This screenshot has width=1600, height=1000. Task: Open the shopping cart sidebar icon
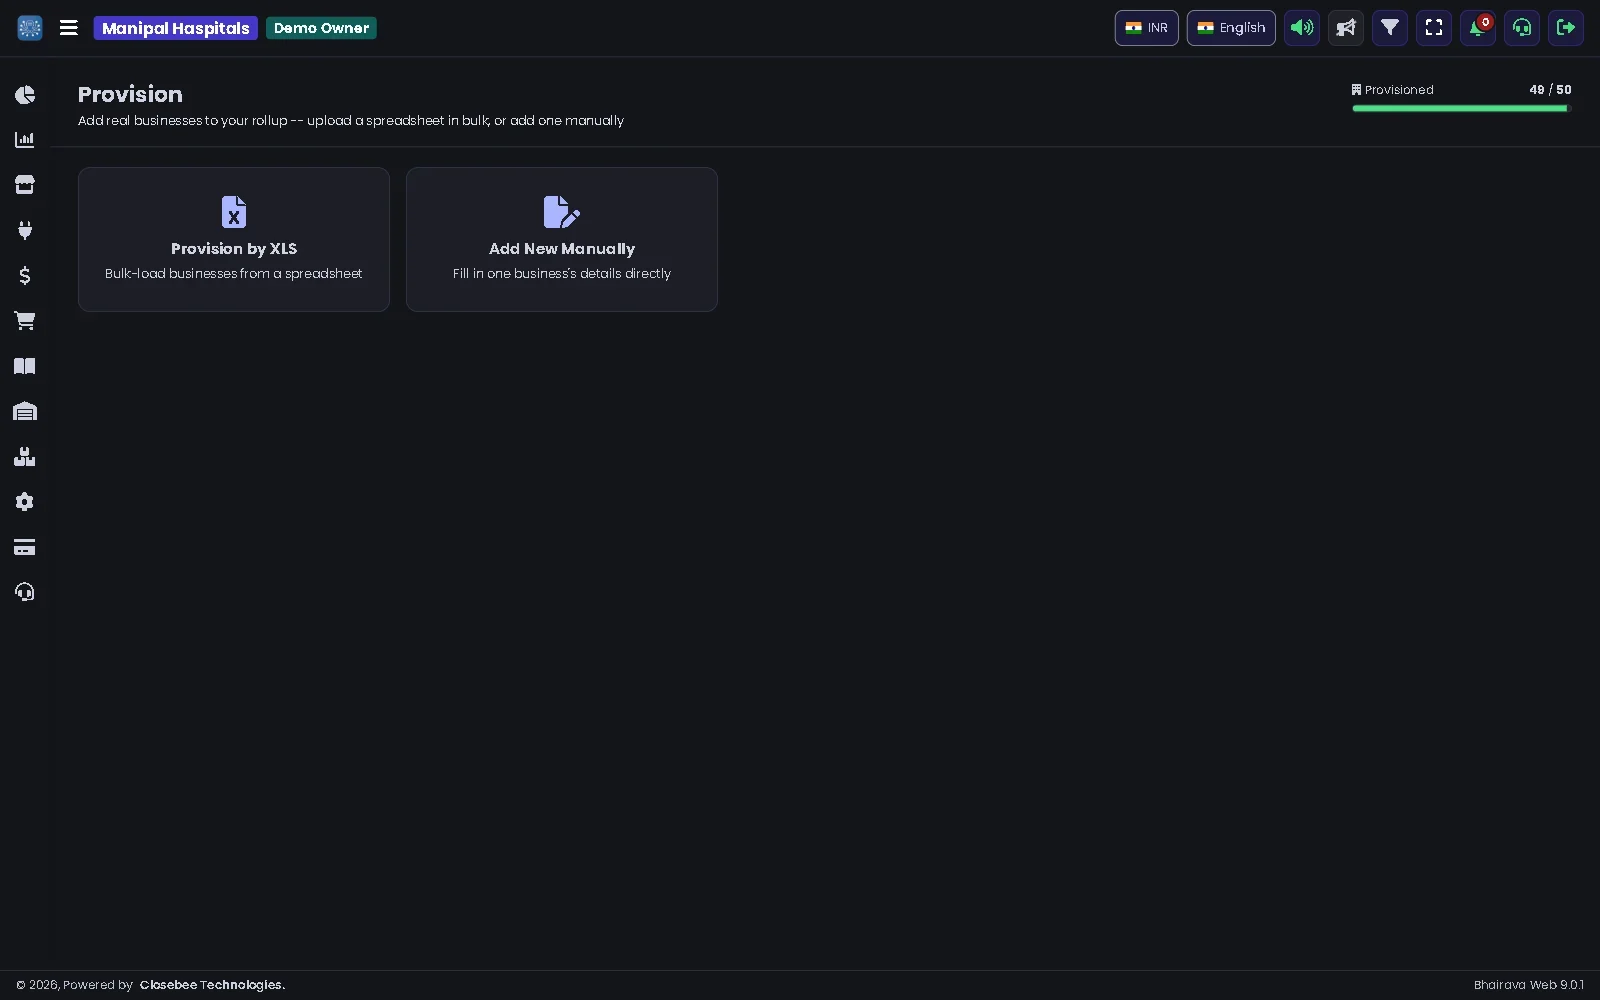tap(25, 321)
